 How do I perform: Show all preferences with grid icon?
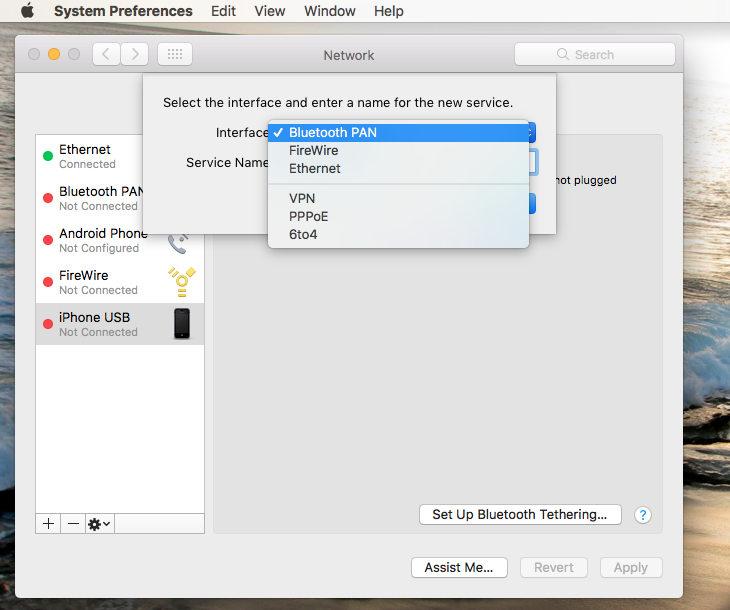175,54
